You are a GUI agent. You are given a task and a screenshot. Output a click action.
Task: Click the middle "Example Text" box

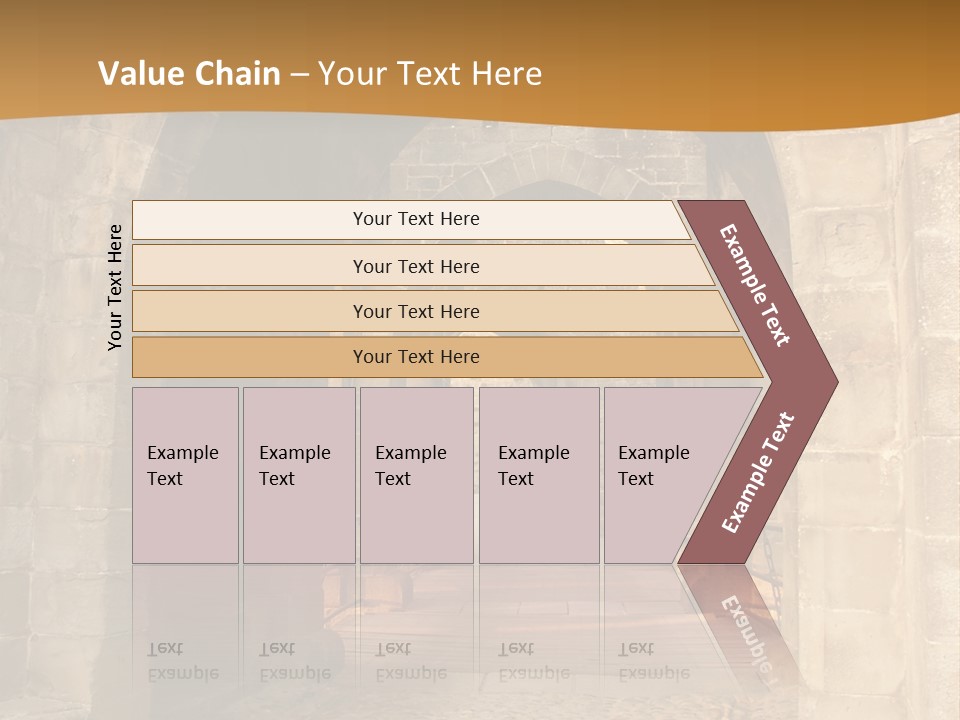coord(416,475)
